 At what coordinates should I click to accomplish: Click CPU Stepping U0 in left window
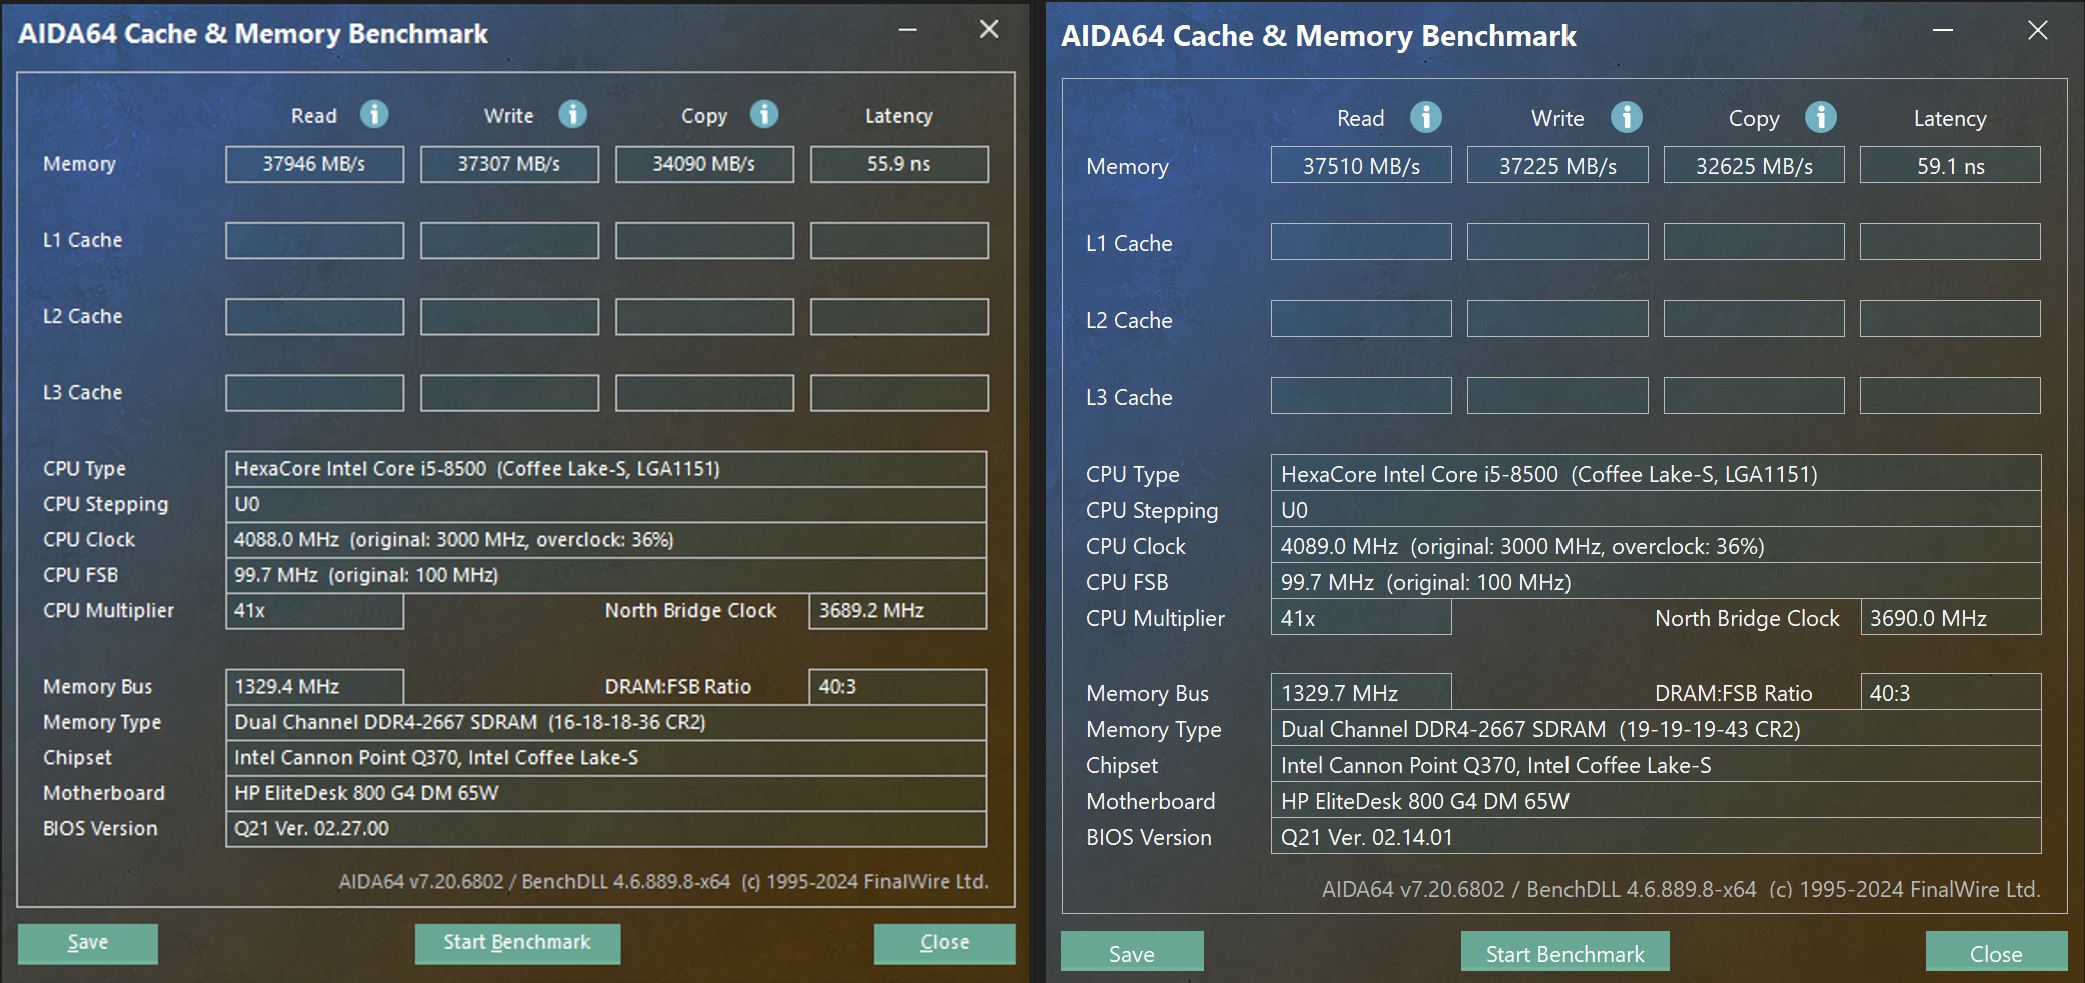tap(606, 504)
